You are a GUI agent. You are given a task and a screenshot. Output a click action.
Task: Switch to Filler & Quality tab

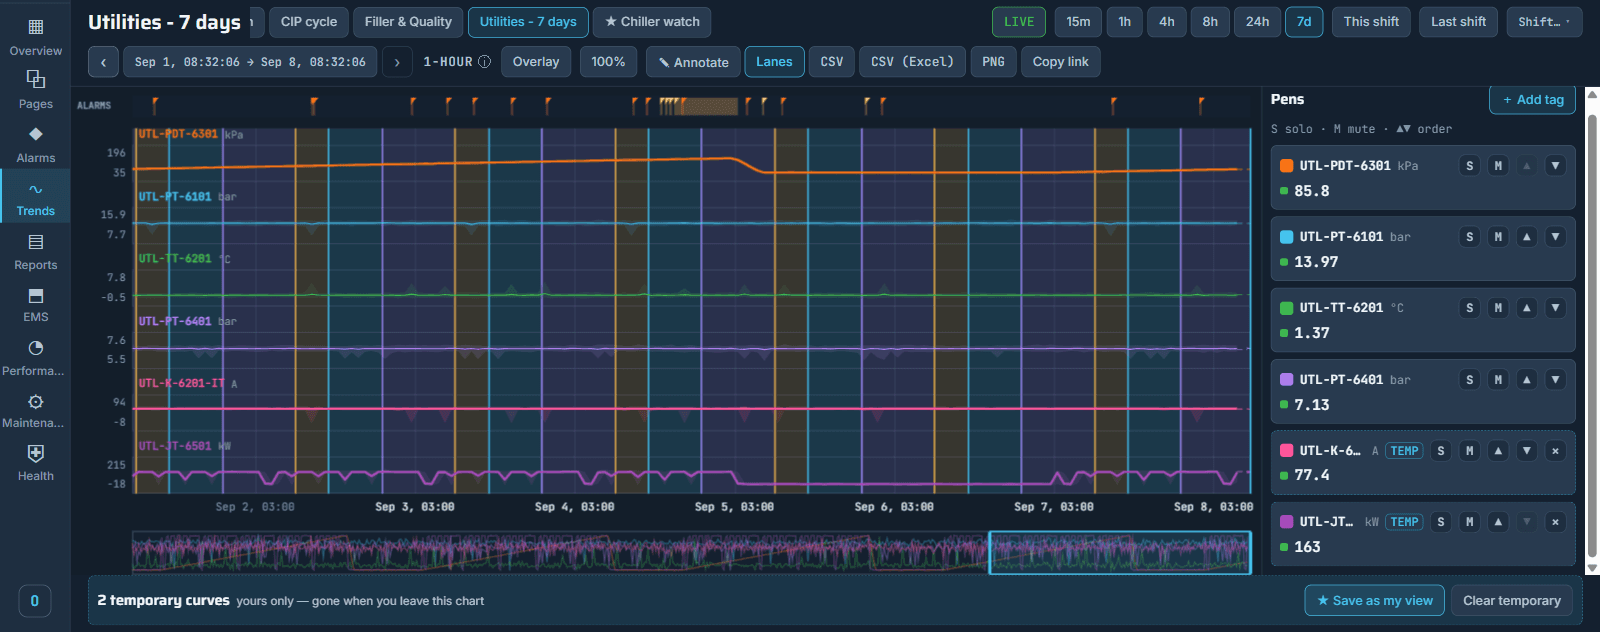pos(408,22)
